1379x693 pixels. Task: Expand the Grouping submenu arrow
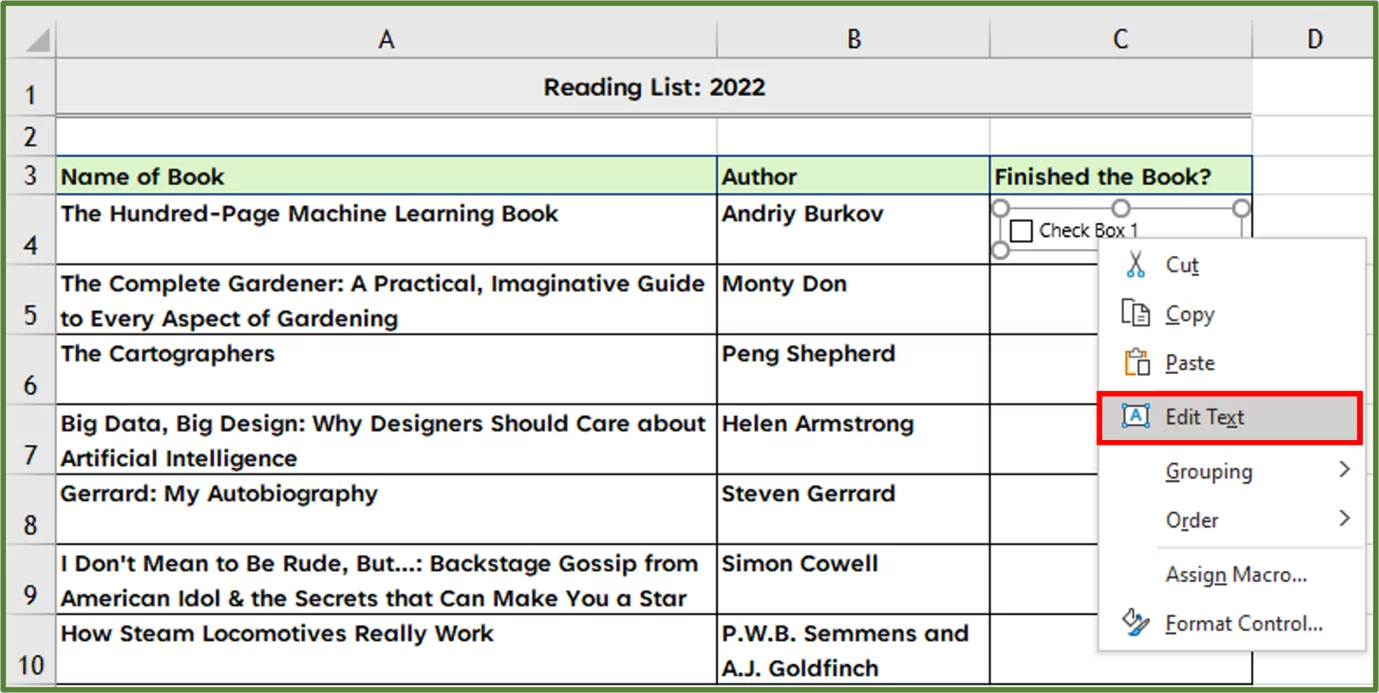[x=1345, y=469]
